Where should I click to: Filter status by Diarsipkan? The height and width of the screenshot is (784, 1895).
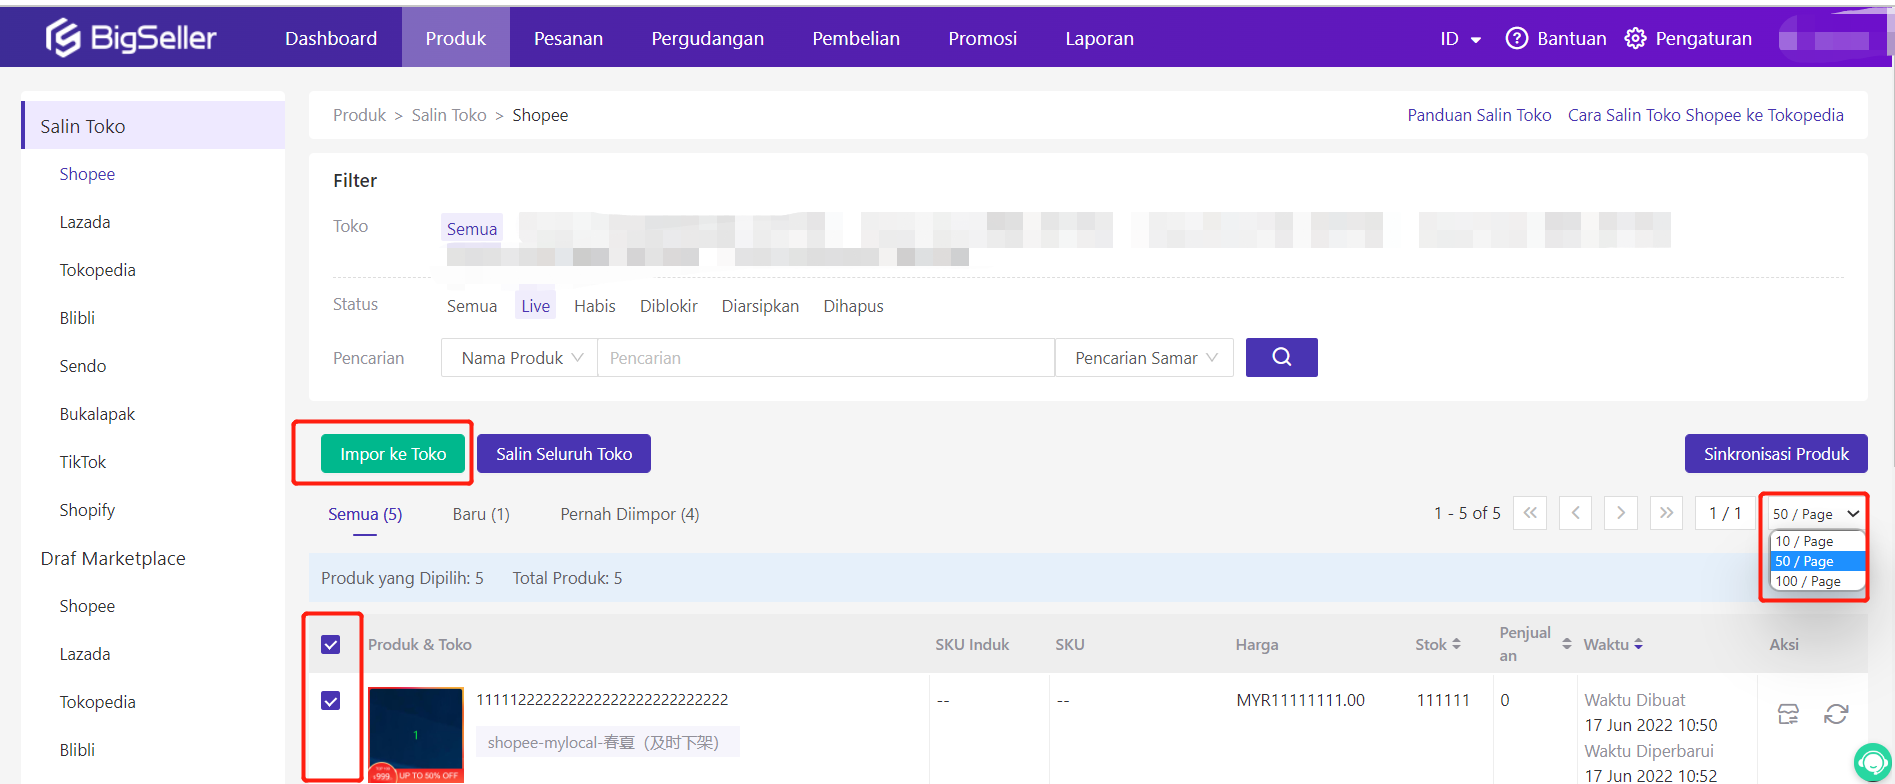[760, 306]
